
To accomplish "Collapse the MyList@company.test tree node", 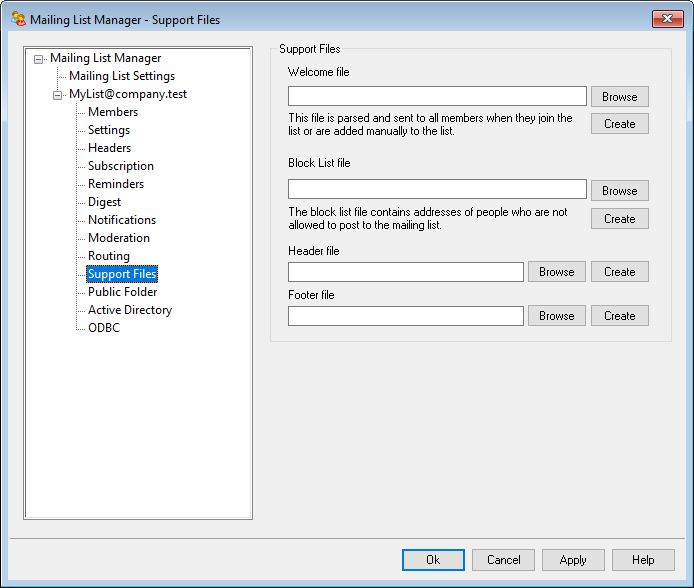I will (x=58, y=95).
